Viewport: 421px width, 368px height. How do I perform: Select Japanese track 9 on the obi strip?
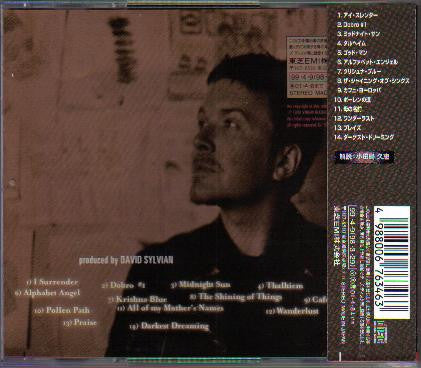pyautogui.click(x=359, y=90)
